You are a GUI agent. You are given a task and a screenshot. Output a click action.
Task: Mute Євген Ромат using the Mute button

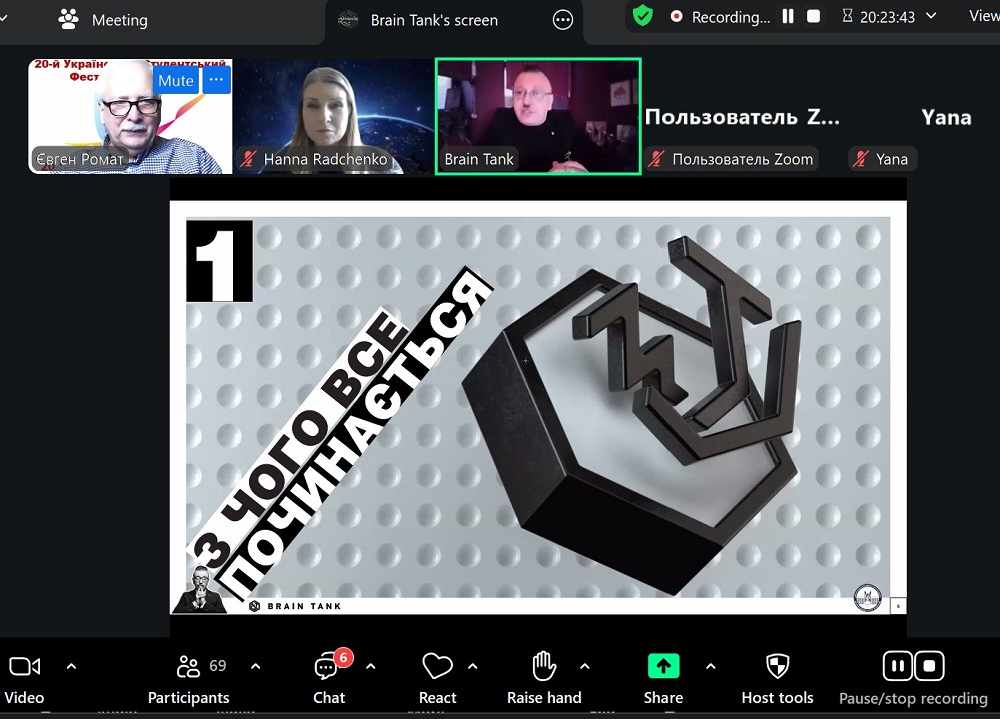[176, 80]
